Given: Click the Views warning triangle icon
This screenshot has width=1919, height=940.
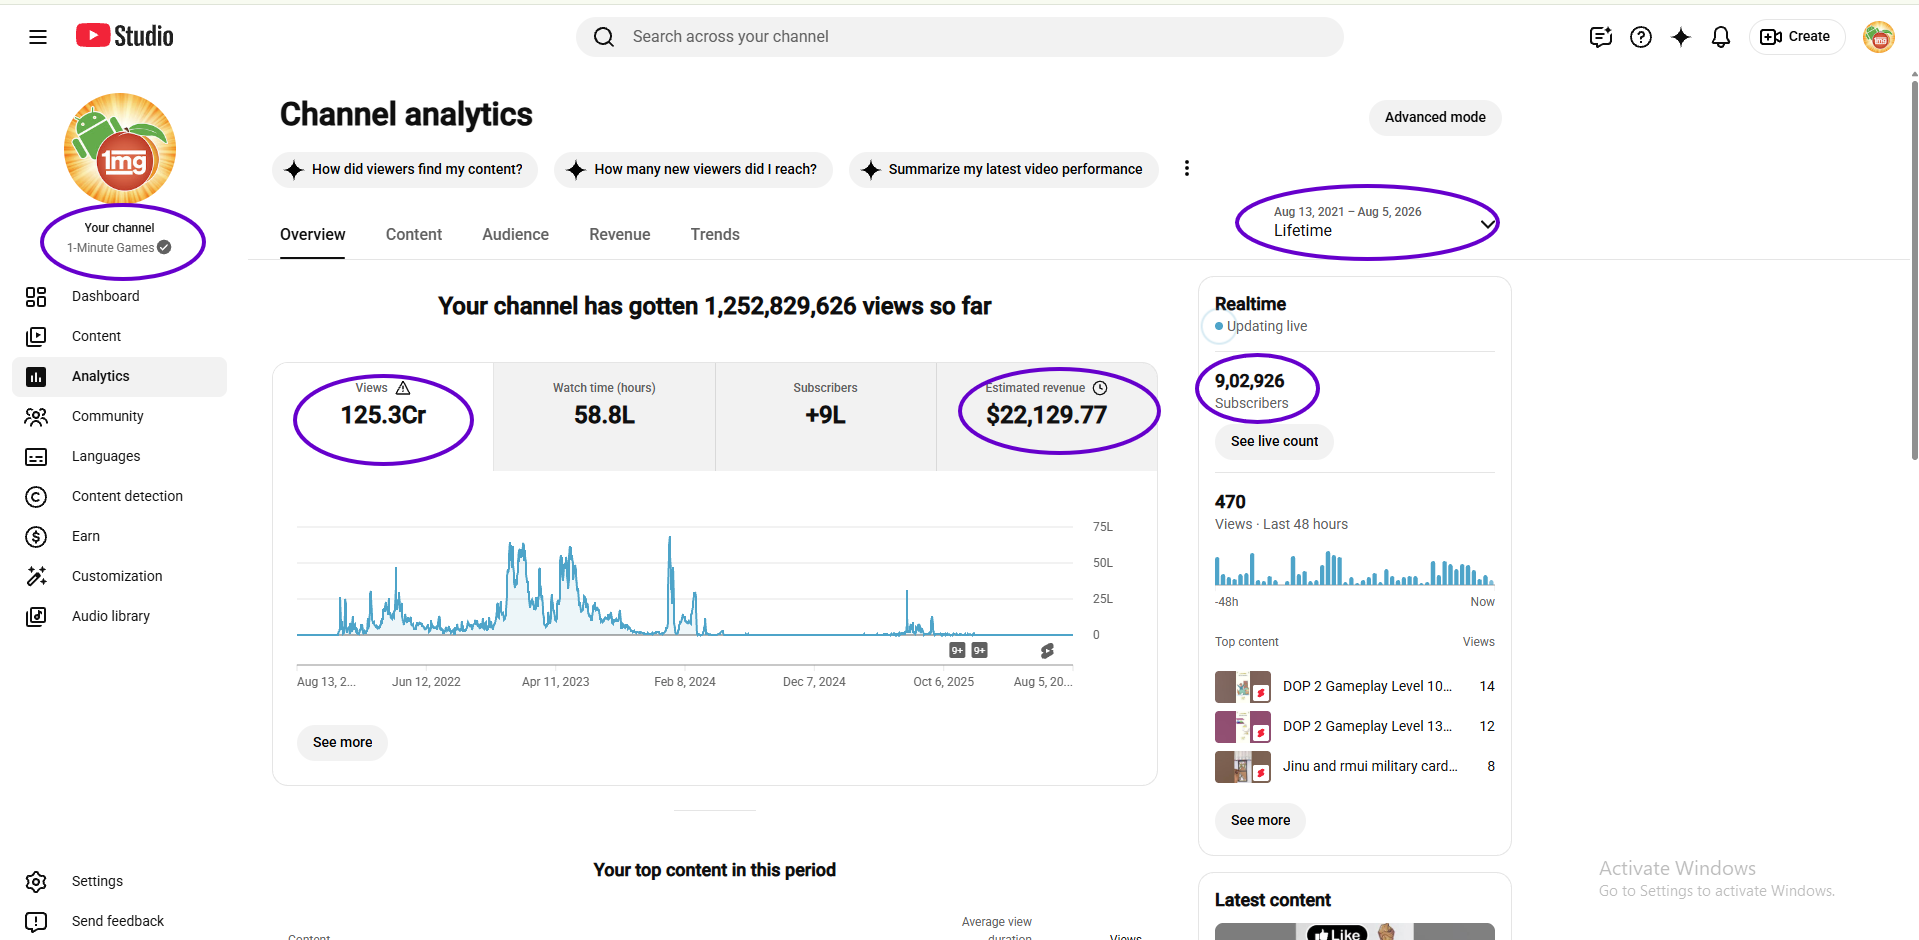Looking at the screenshot, I should (x=403, y=388).
